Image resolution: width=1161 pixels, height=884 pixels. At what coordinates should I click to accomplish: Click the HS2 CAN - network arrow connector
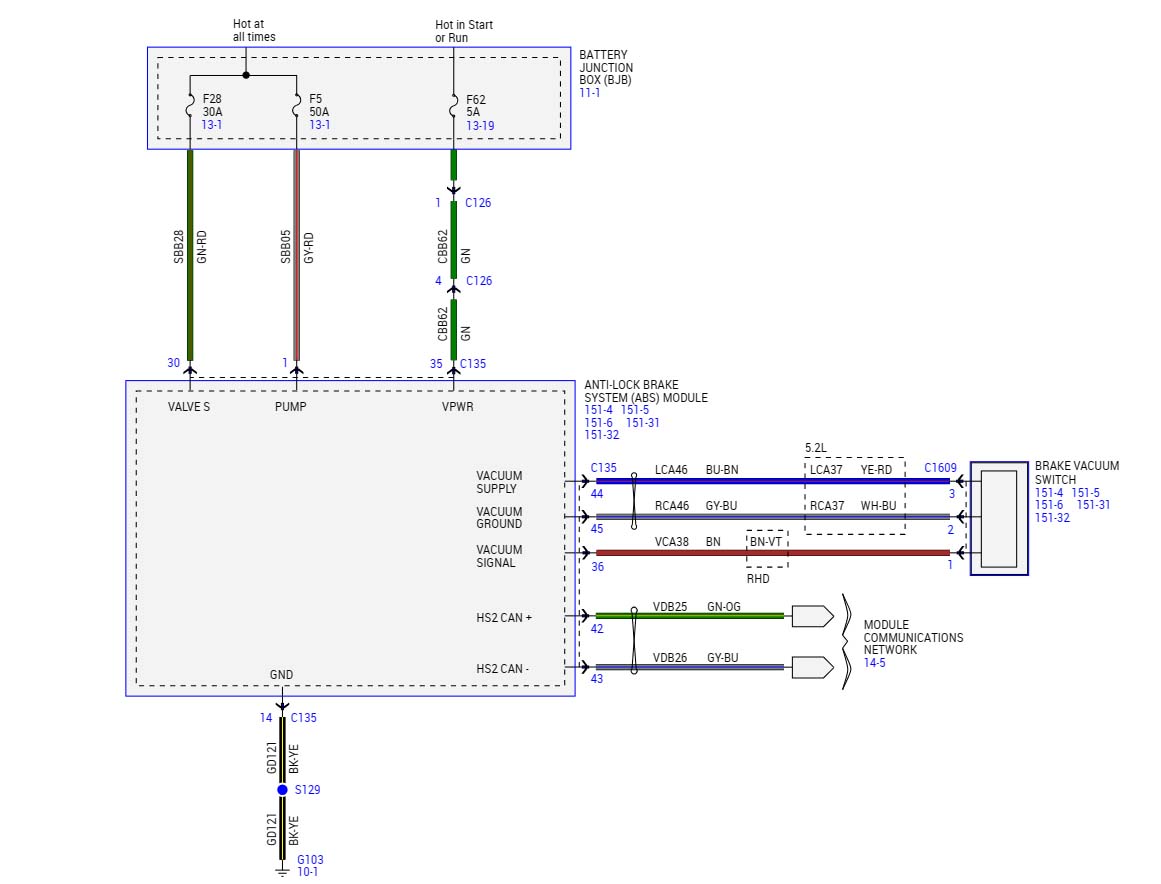812,667
